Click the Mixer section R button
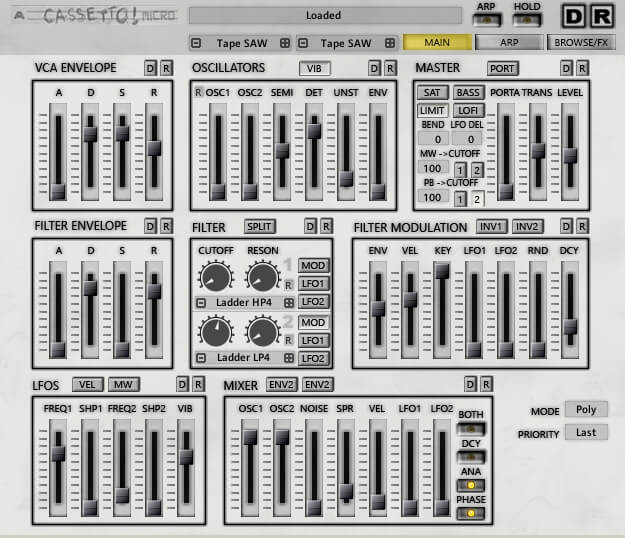 (x=486, y=385)
